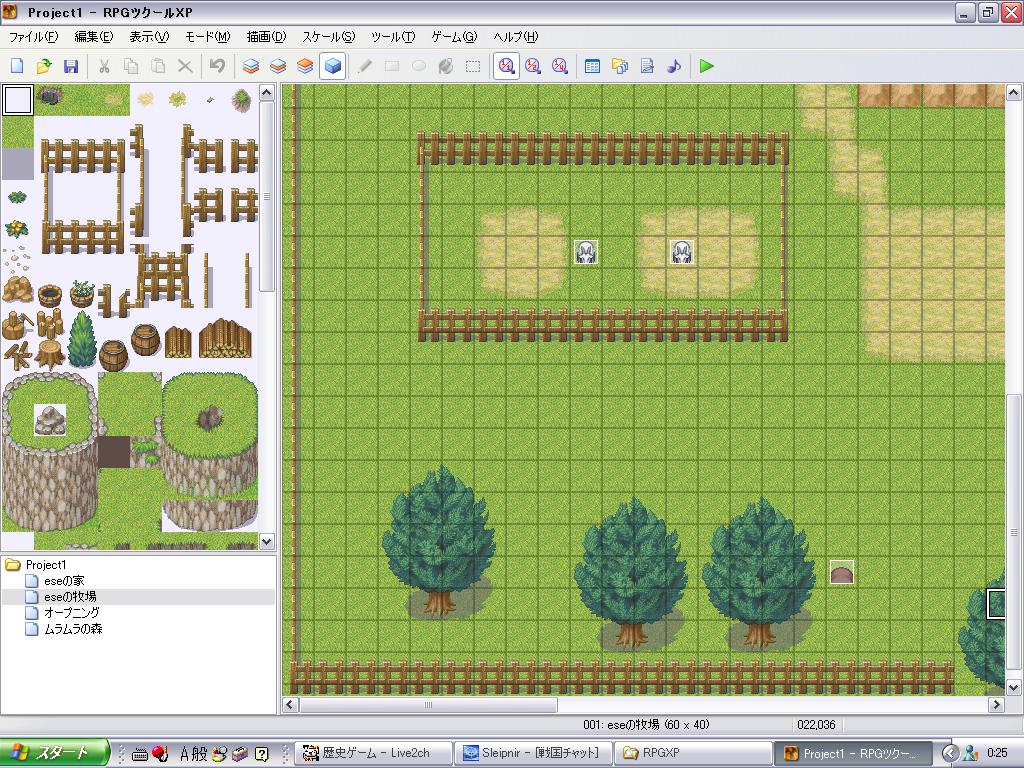Select the brown mound event near trees
Screen dimensions: 1024x768
(x=842, y=571)
